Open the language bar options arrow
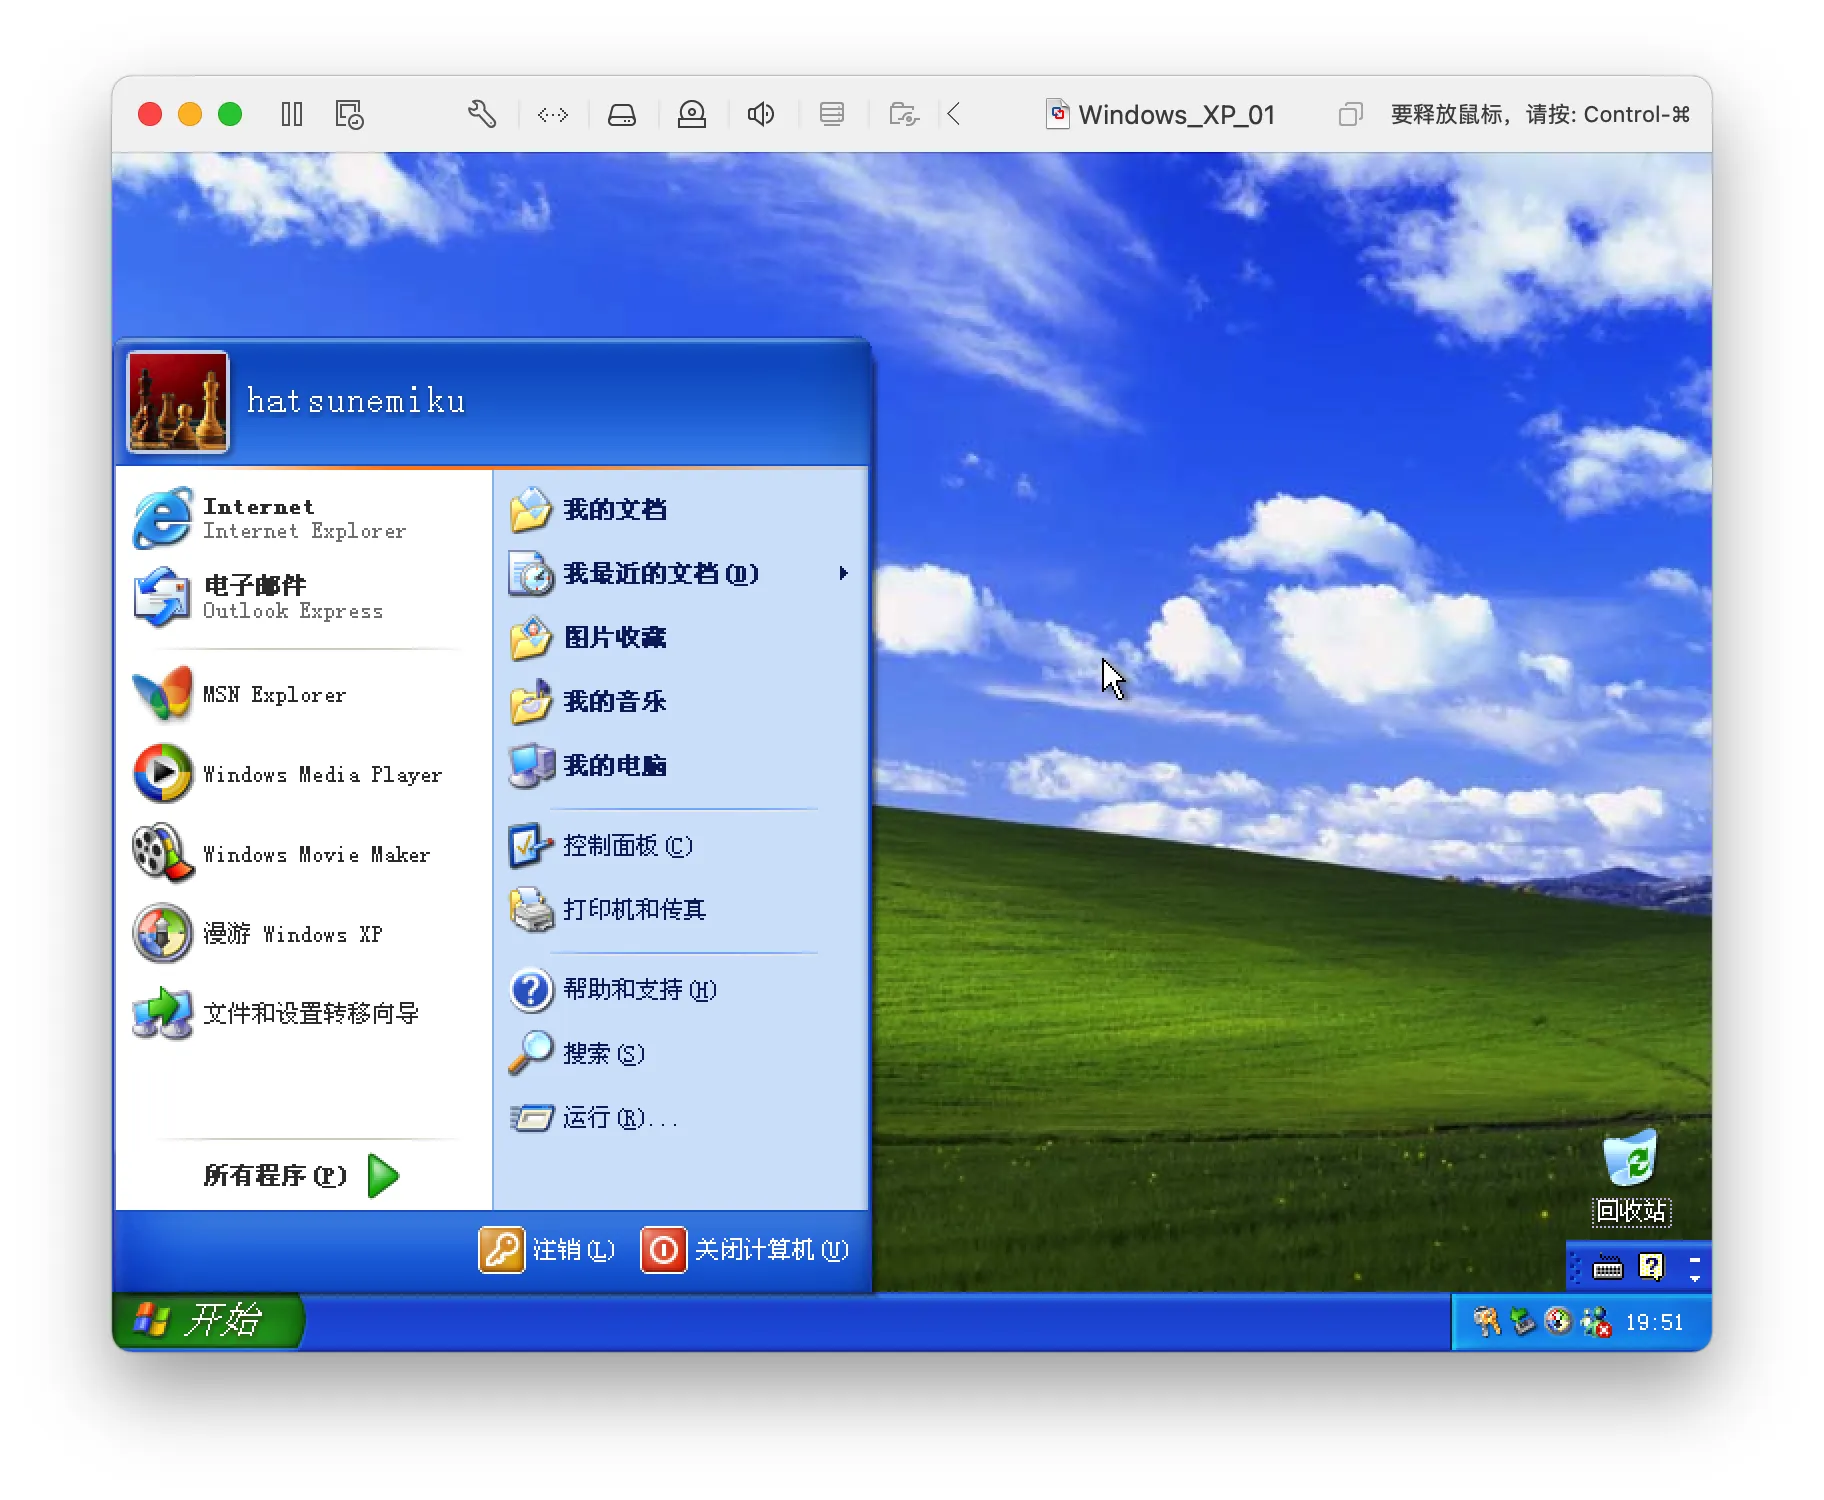The height and width of the screenshot is (1500, 1824). point(1695,1278)
